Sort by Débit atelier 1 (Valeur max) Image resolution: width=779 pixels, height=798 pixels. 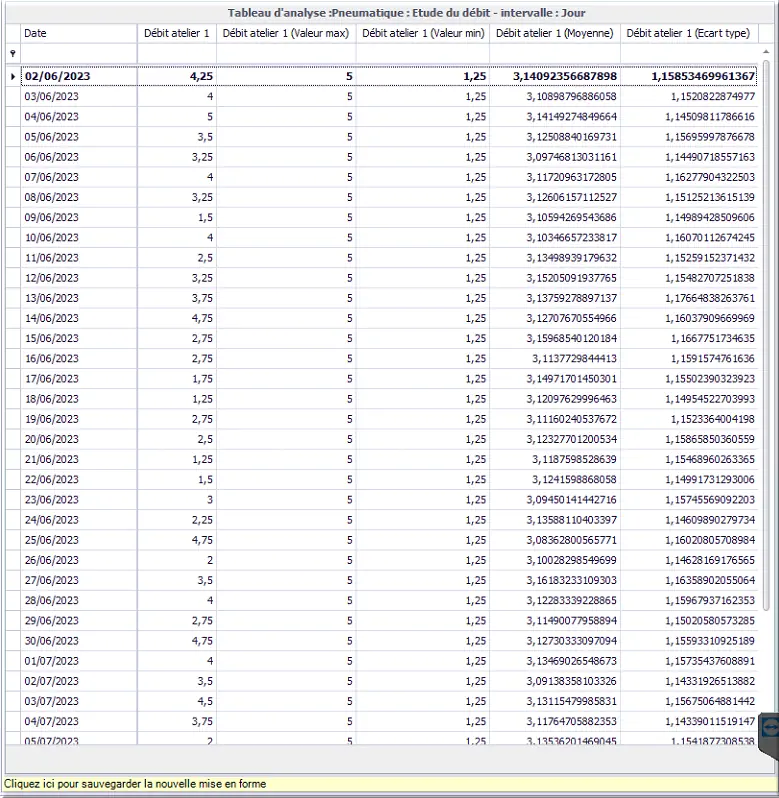coord(286,33)
